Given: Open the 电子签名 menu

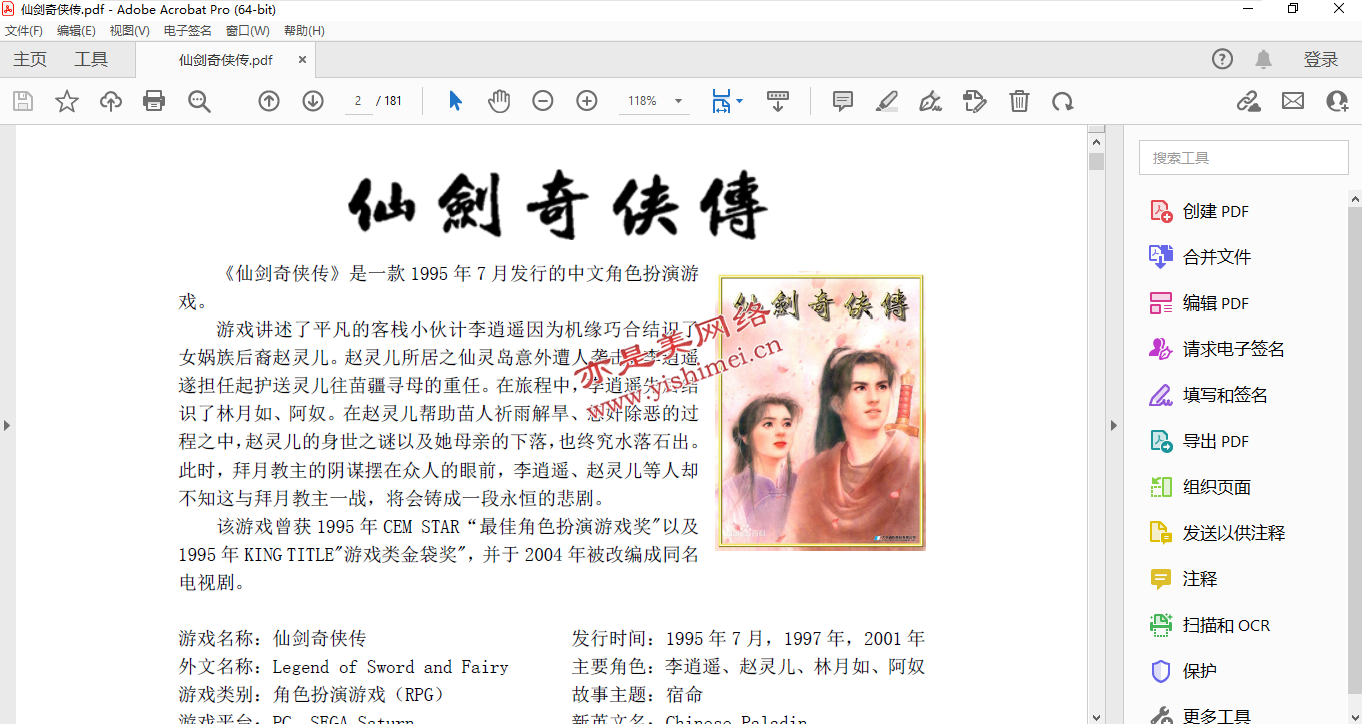Looking at the screenshot, I should (x=188, y=31).
